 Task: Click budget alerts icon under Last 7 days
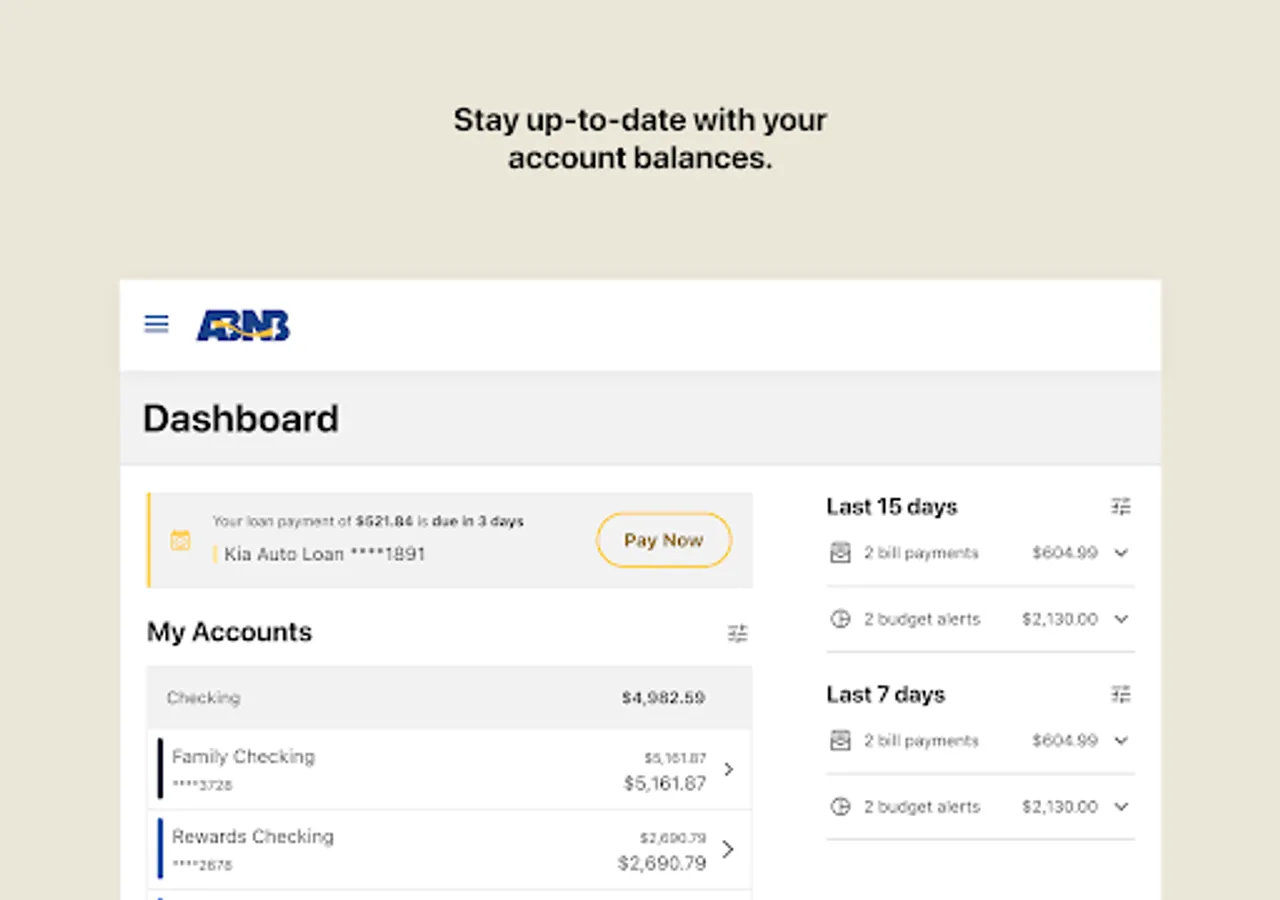[x=840, y=807]
